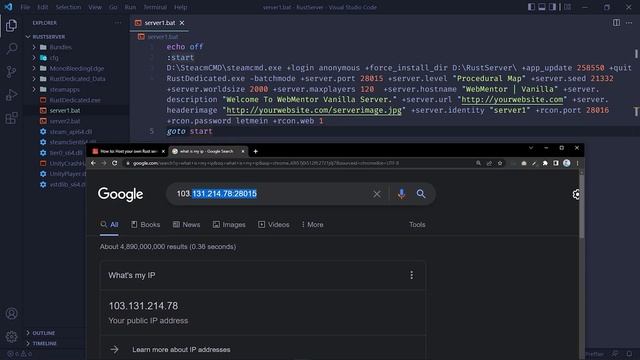Click the Google voice search microphone

pos(401,194)
